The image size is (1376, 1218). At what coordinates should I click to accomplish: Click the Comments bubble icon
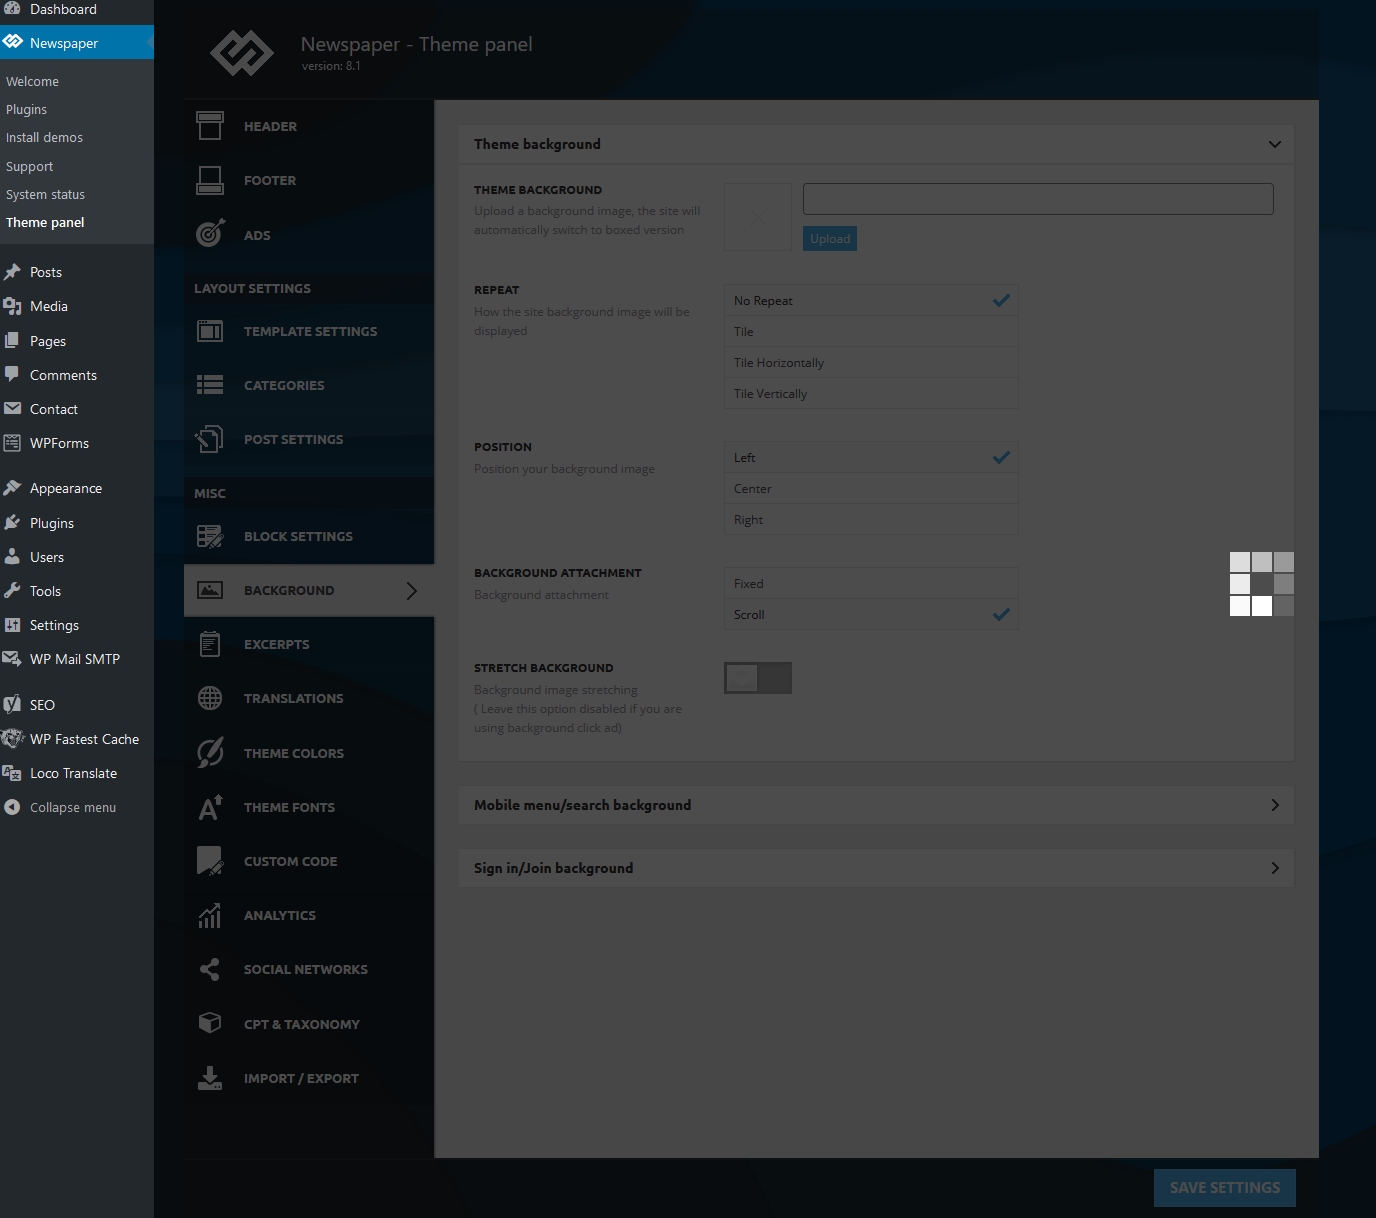coord(12,375)
